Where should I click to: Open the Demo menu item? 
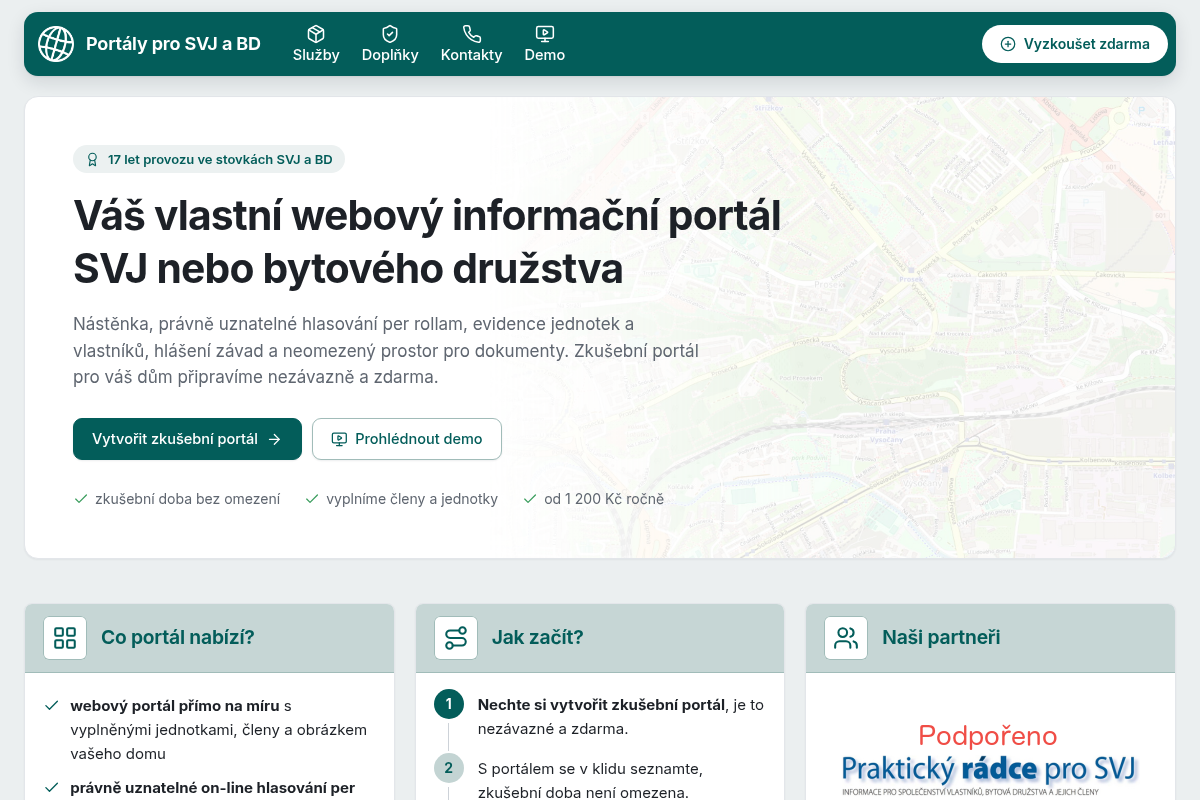coord(545,44)
